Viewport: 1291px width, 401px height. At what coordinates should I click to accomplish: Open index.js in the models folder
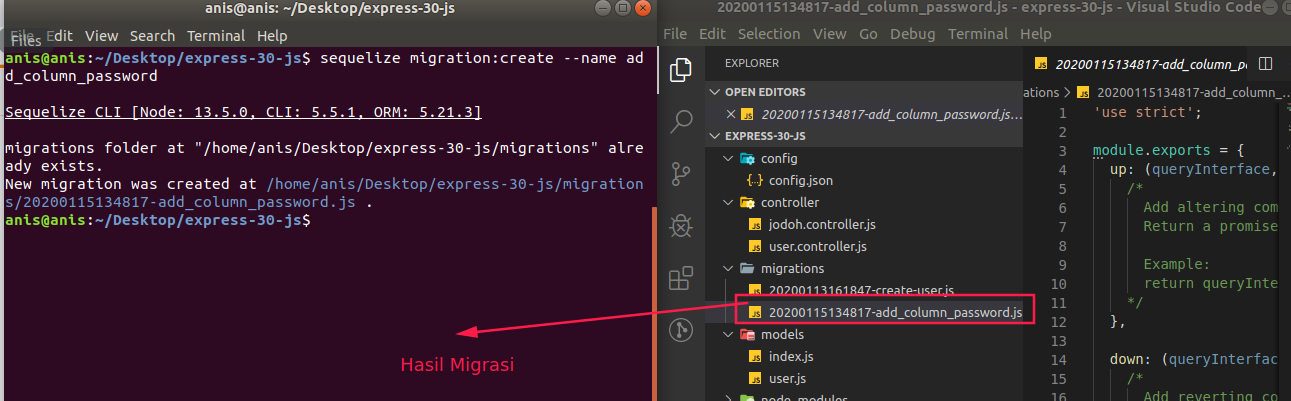pyautogui.click(x=791, y=356)
